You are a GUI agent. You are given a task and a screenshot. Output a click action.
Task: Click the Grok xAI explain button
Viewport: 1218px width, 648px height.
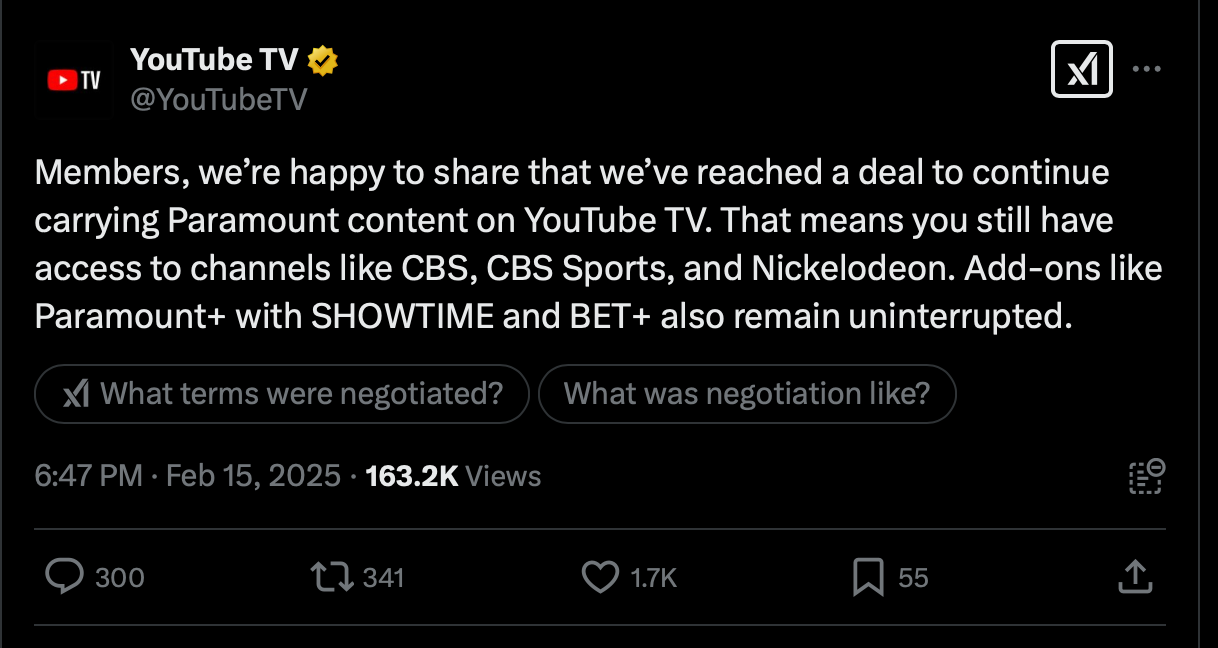[1082, 69]
